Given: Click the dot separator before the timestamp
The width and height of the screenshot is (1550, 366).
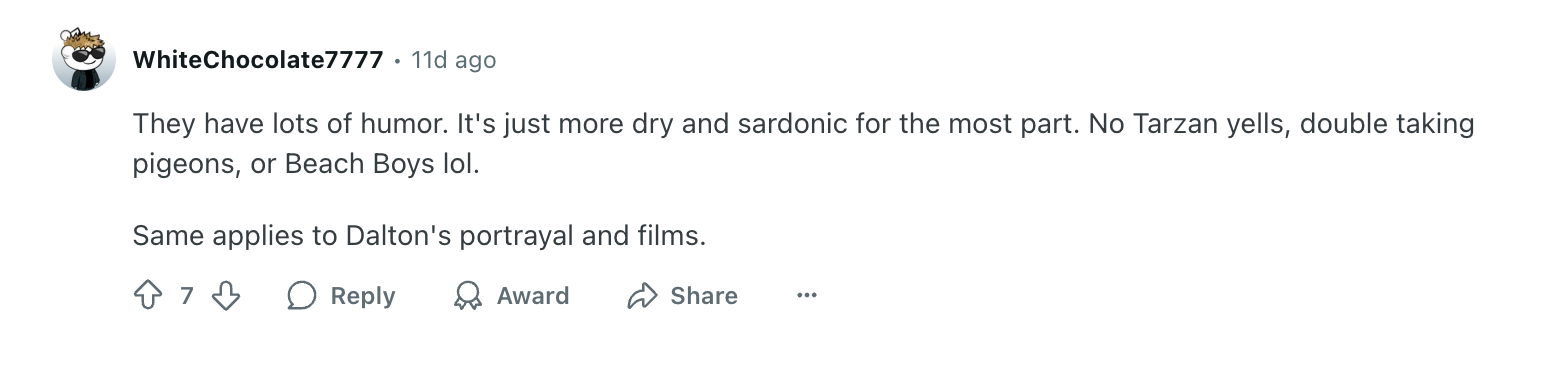Looking at the screenshot, I should click(398, 61).
